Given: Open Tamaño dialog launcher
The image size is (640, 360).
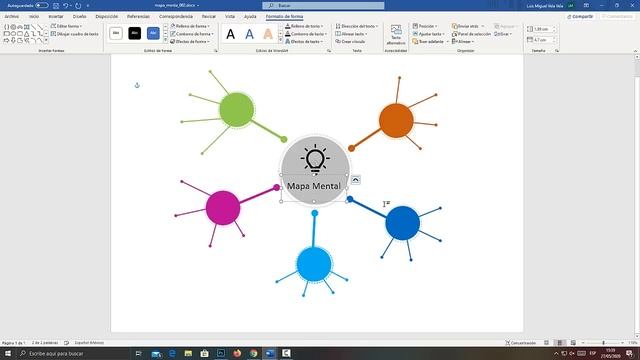Looking at the screenshot, I should coord(557,51).
